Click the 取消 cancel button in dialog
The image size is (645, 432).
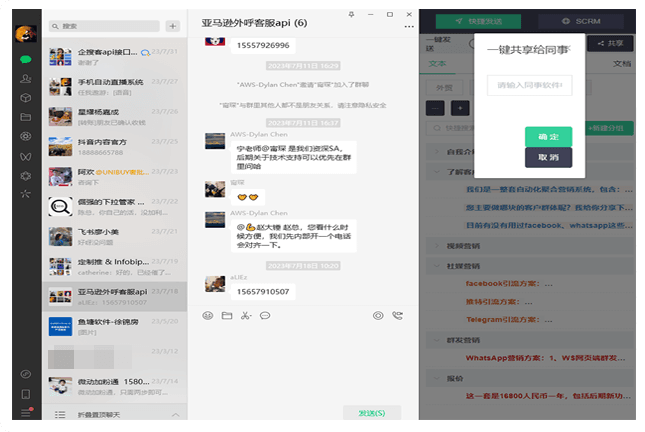(548, 158)
